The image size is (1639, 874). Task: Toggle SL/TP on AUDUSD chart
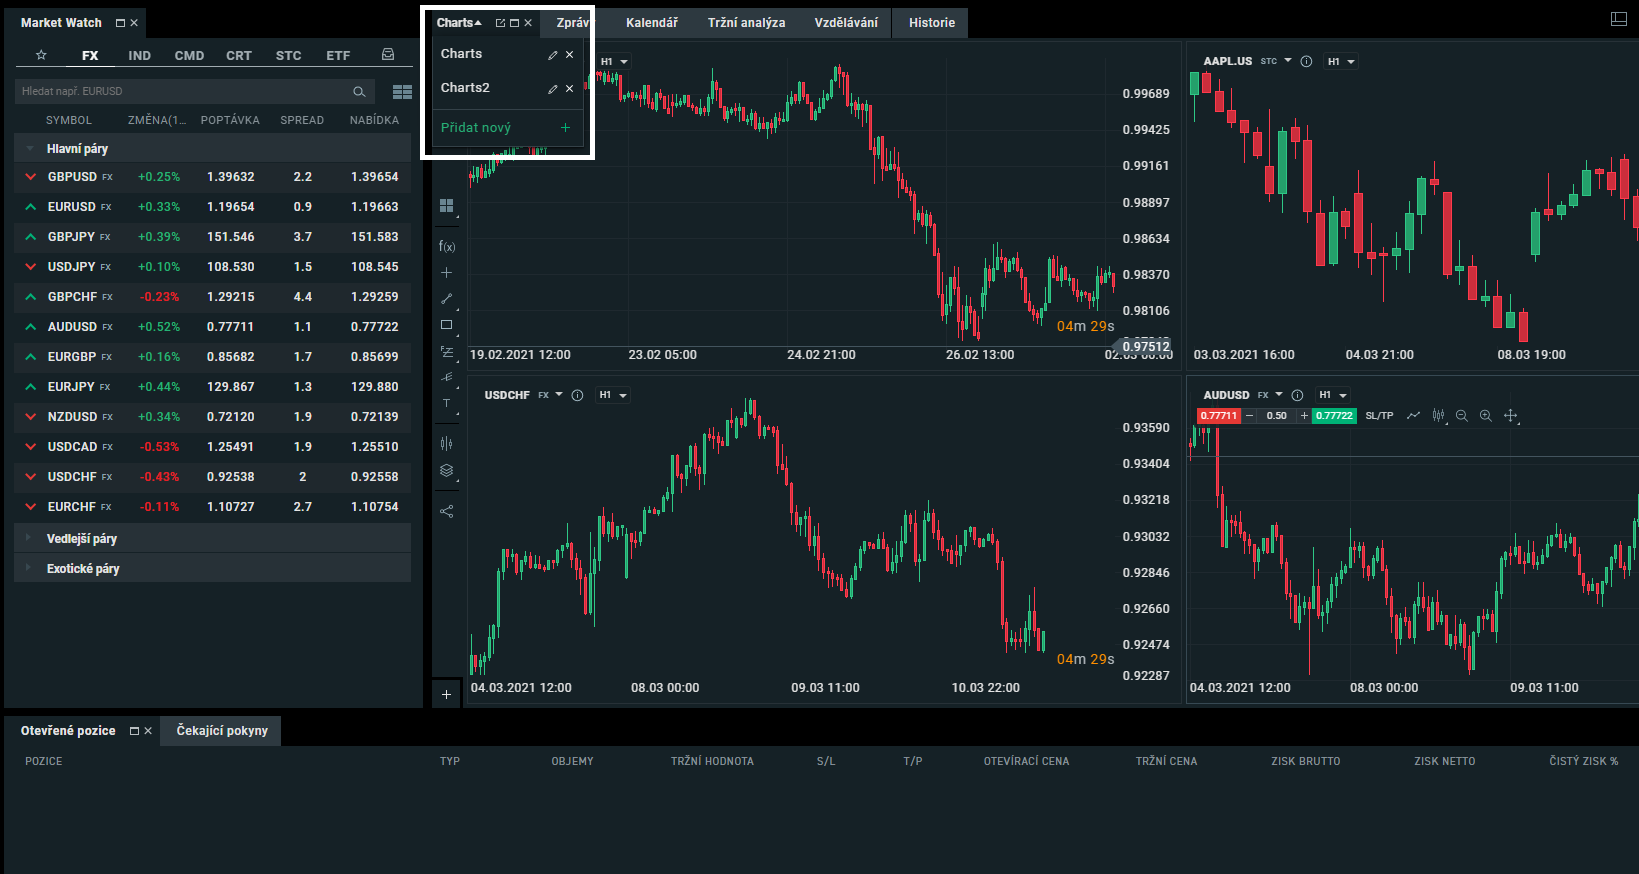pos(1379,416)
